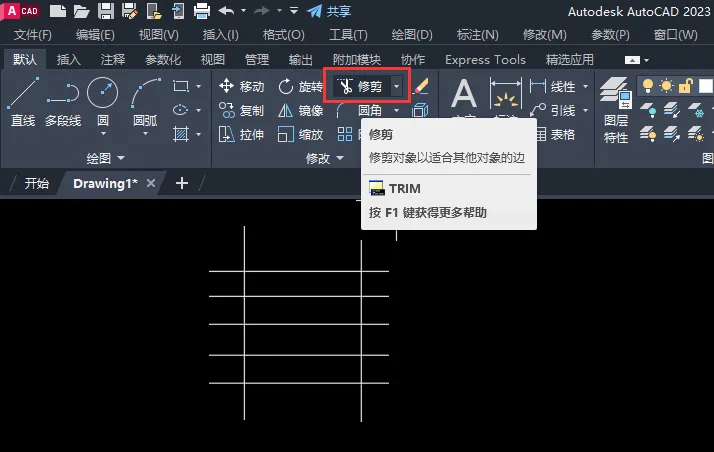Select the Rotate (旋转) tool
The width and height of the screenshot is (714, 452).
(301, 86)
